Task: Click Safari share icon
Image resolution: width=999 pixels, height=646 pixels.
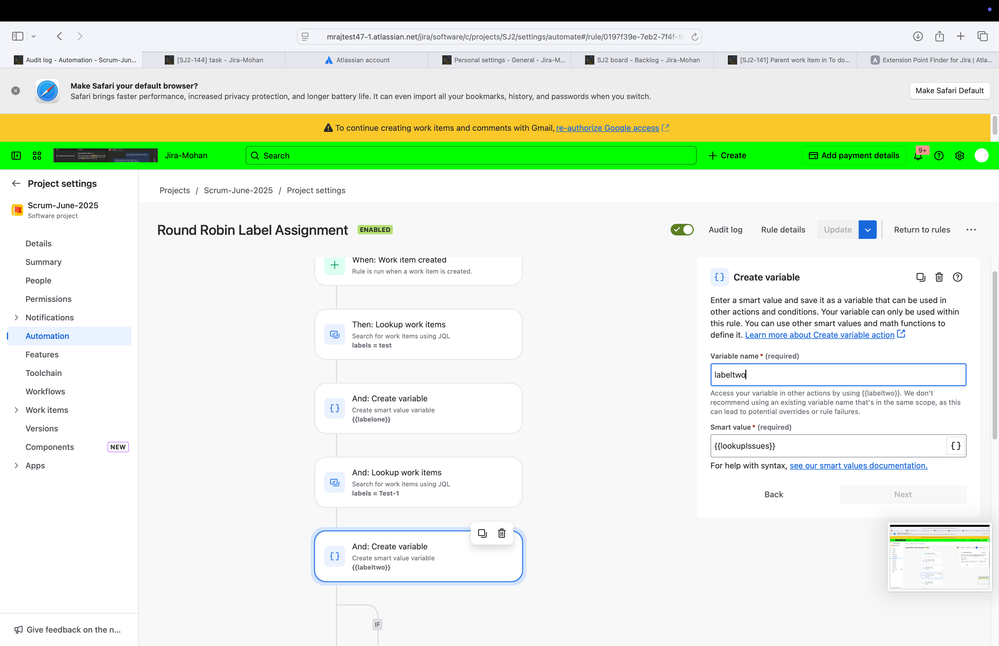Action: (x=940, y=36)
